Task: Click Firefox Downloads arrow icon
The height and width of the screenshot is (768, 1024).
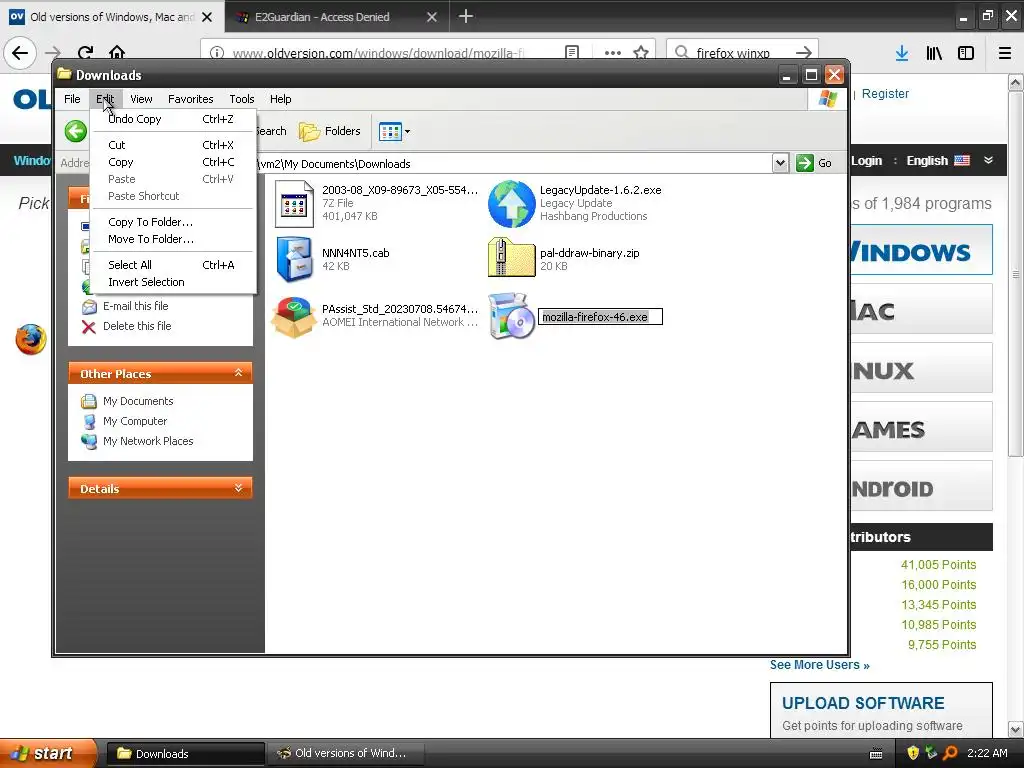Action: pyautogui.click(x=902, y=54)
